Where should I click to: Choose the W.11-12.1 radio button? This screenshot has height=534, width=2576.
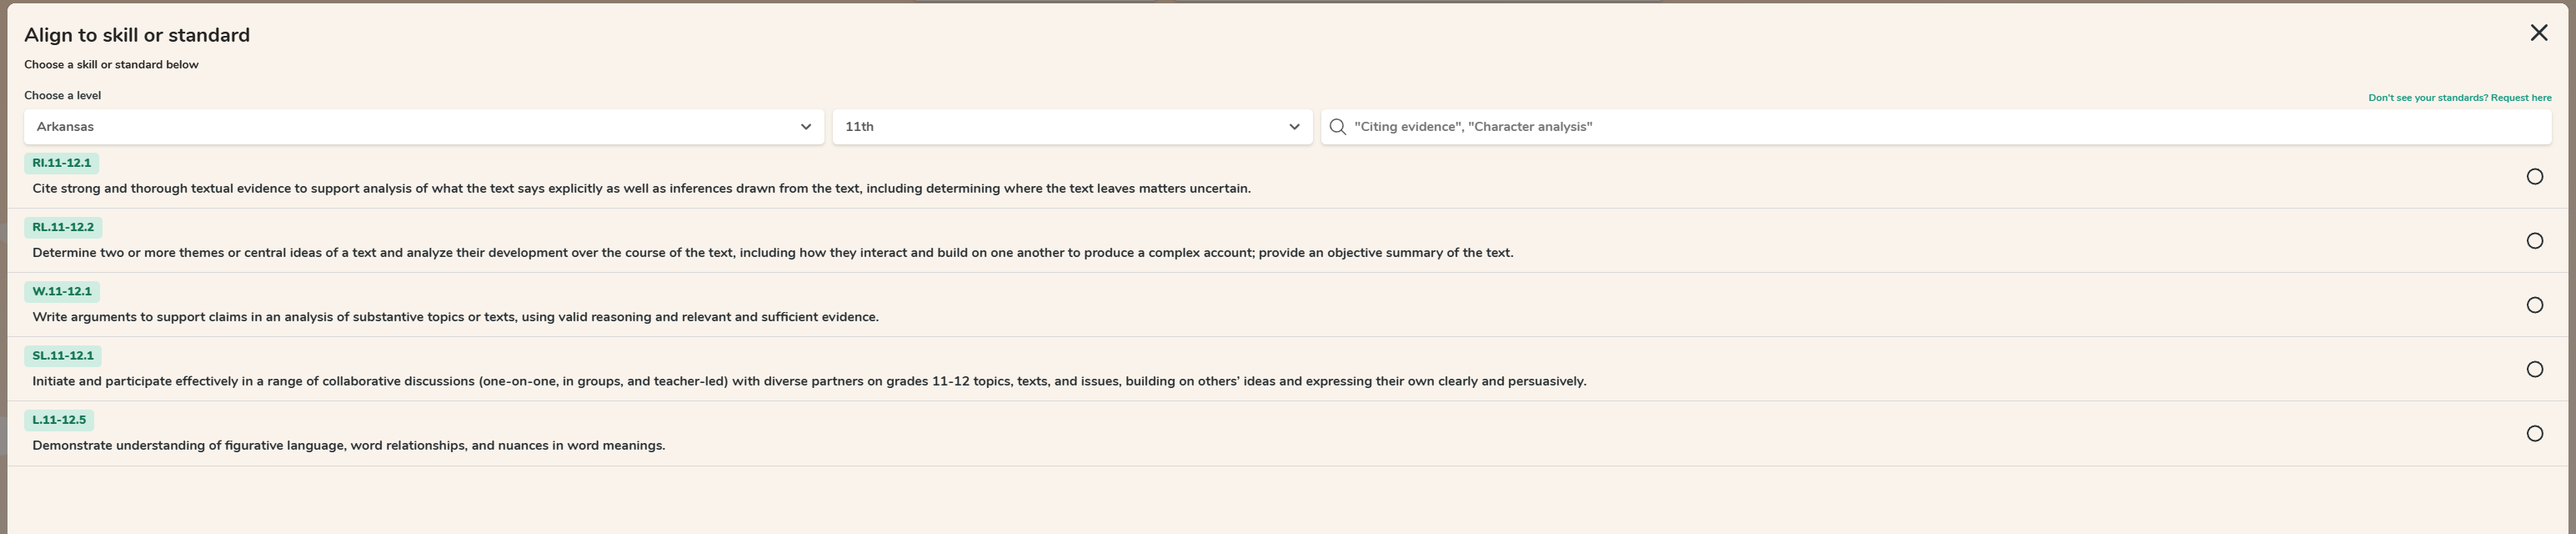[2534, 305]
